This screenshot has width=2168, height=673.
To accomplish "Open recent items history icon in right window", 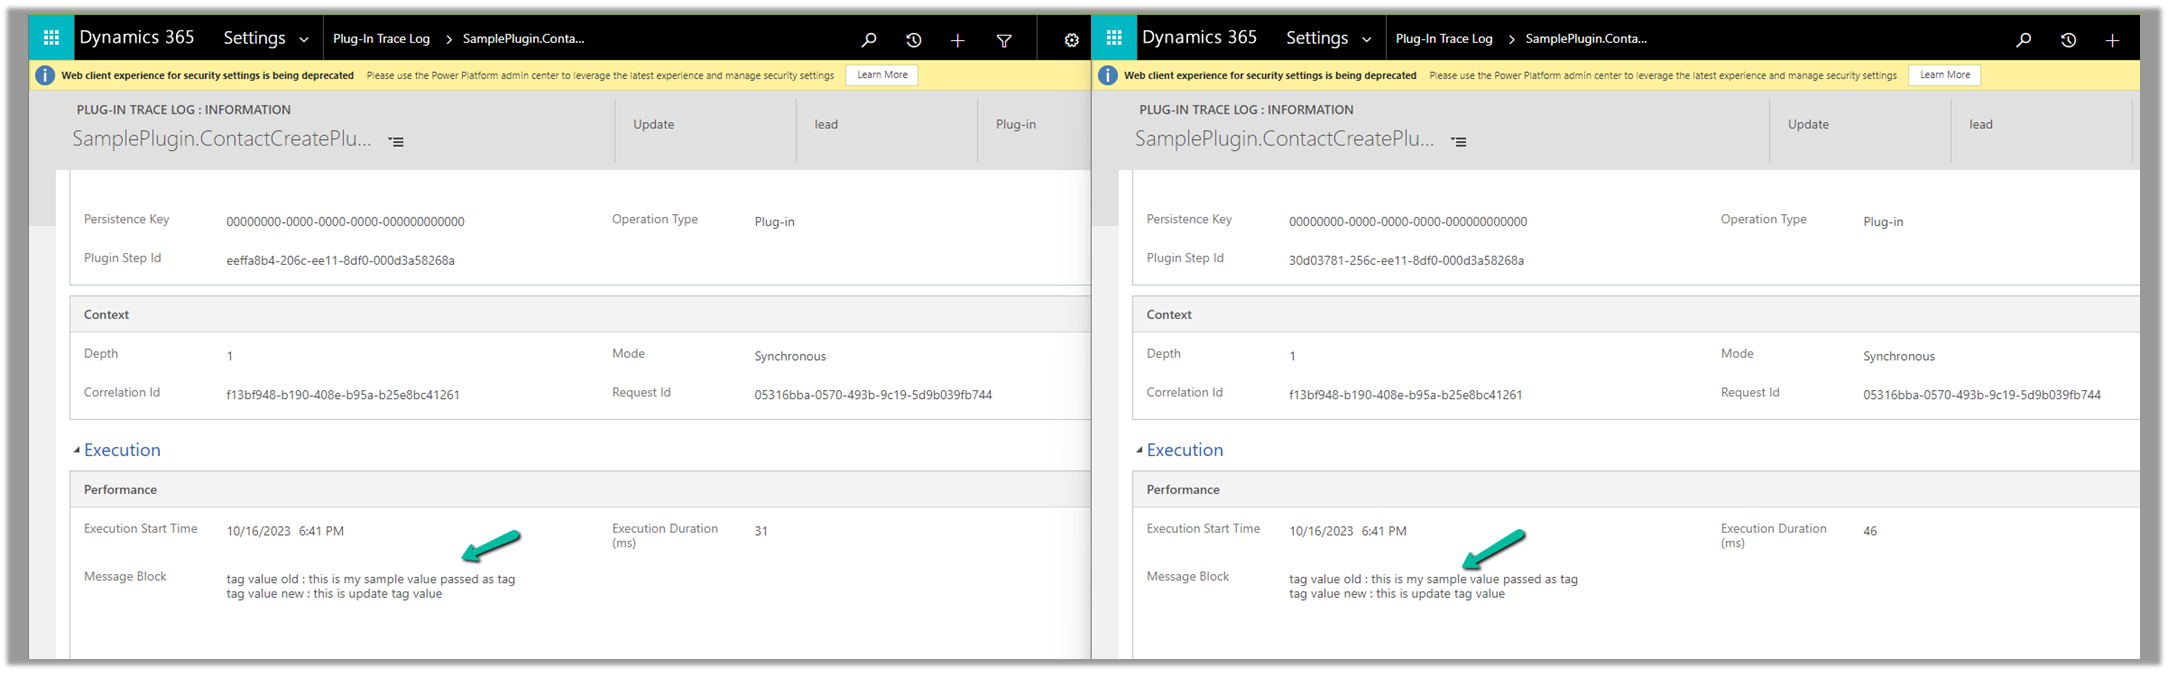I will pyautogui.click(x=2068, y=40).
